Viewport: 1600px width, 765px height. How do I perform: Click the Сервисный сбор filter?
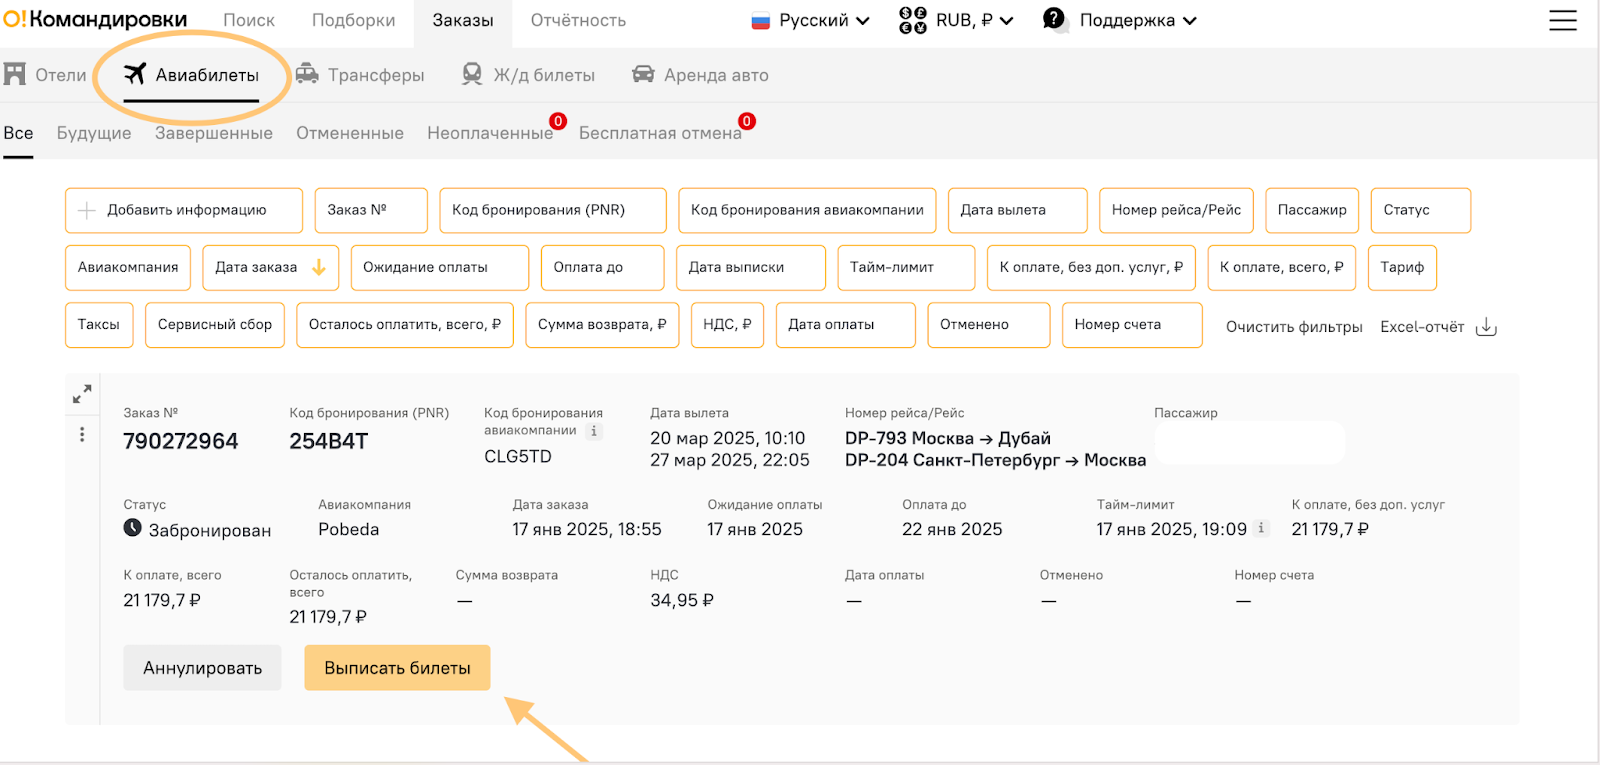click(215, 324)
